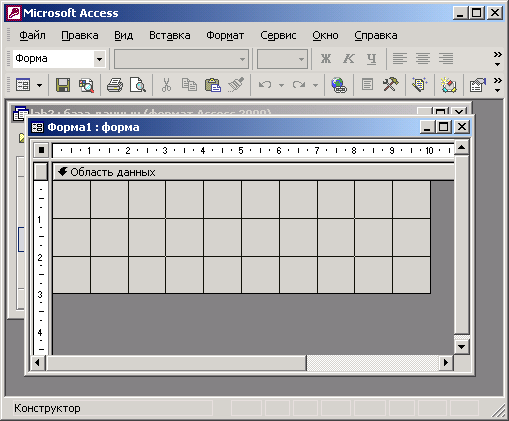This screenshot has width=509, height=421.
Task: Click the form selector square by the ruler
Action: coord(41,150)
